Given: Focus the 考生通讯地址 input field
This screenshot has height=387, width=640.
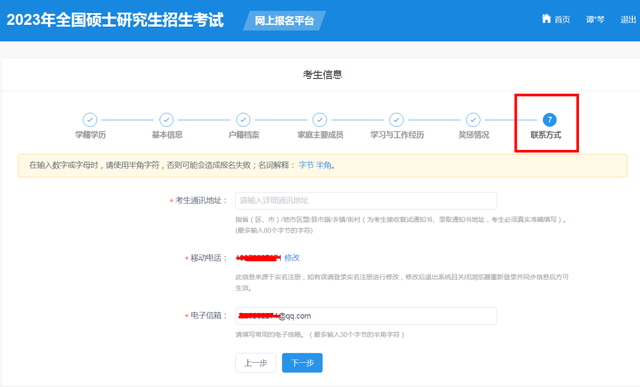Looking at the screenshot, I should [x=366, y=201].
